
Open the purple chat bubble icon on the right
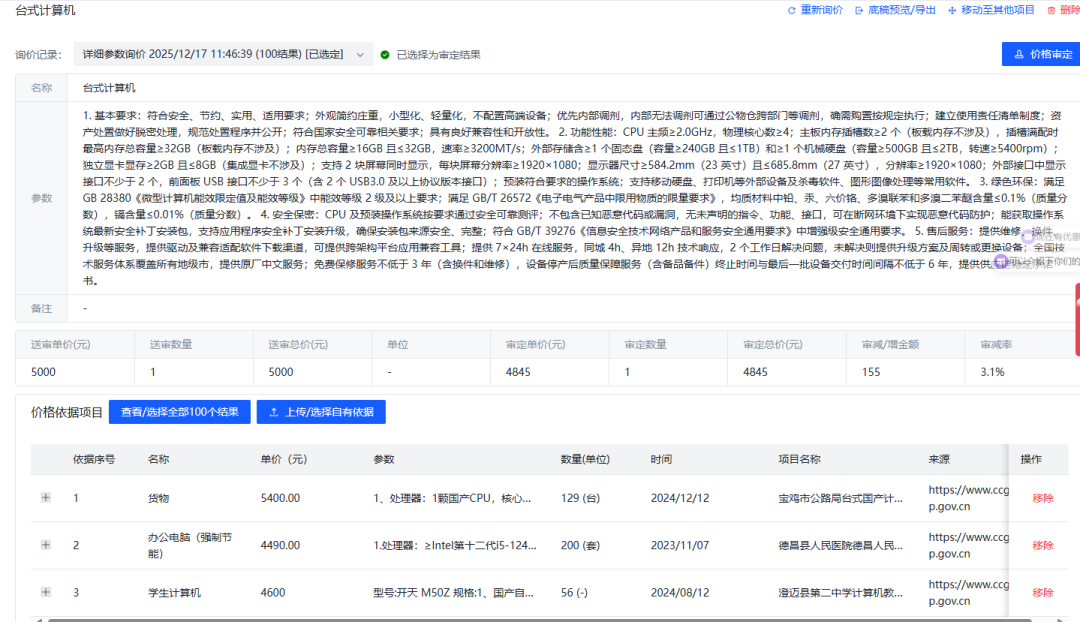coord(1029,238)
